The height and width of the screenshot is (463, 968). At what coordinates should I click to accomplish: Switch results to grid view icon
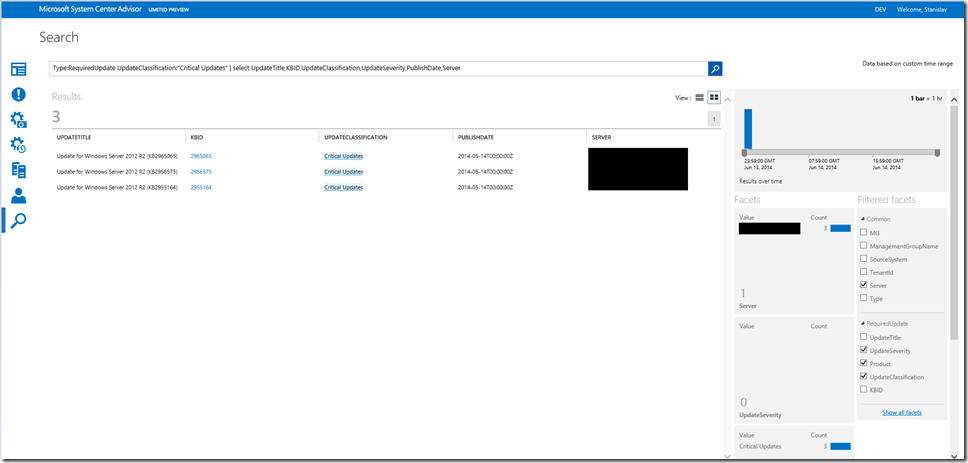click(x=714, y=97)
